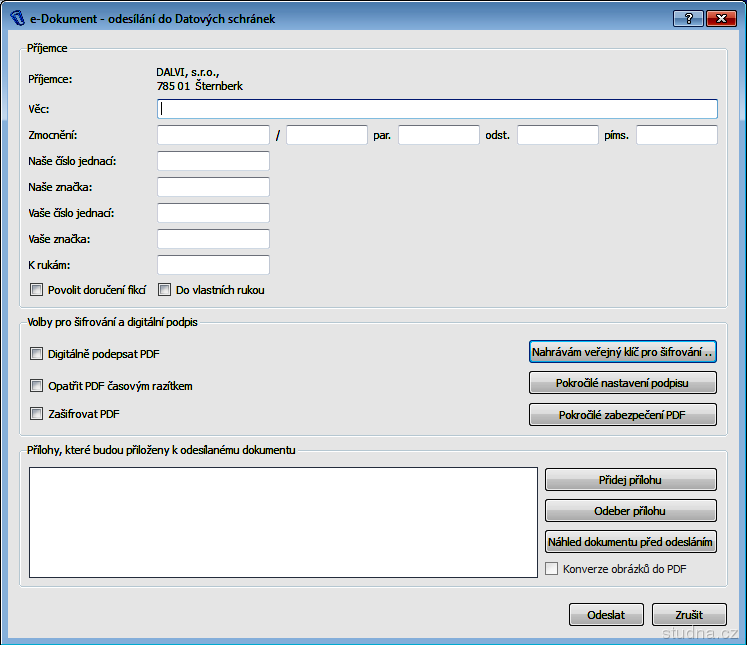Click the help question mark button
The width and height of the screenshot is (747, 645).
[687, 18]
